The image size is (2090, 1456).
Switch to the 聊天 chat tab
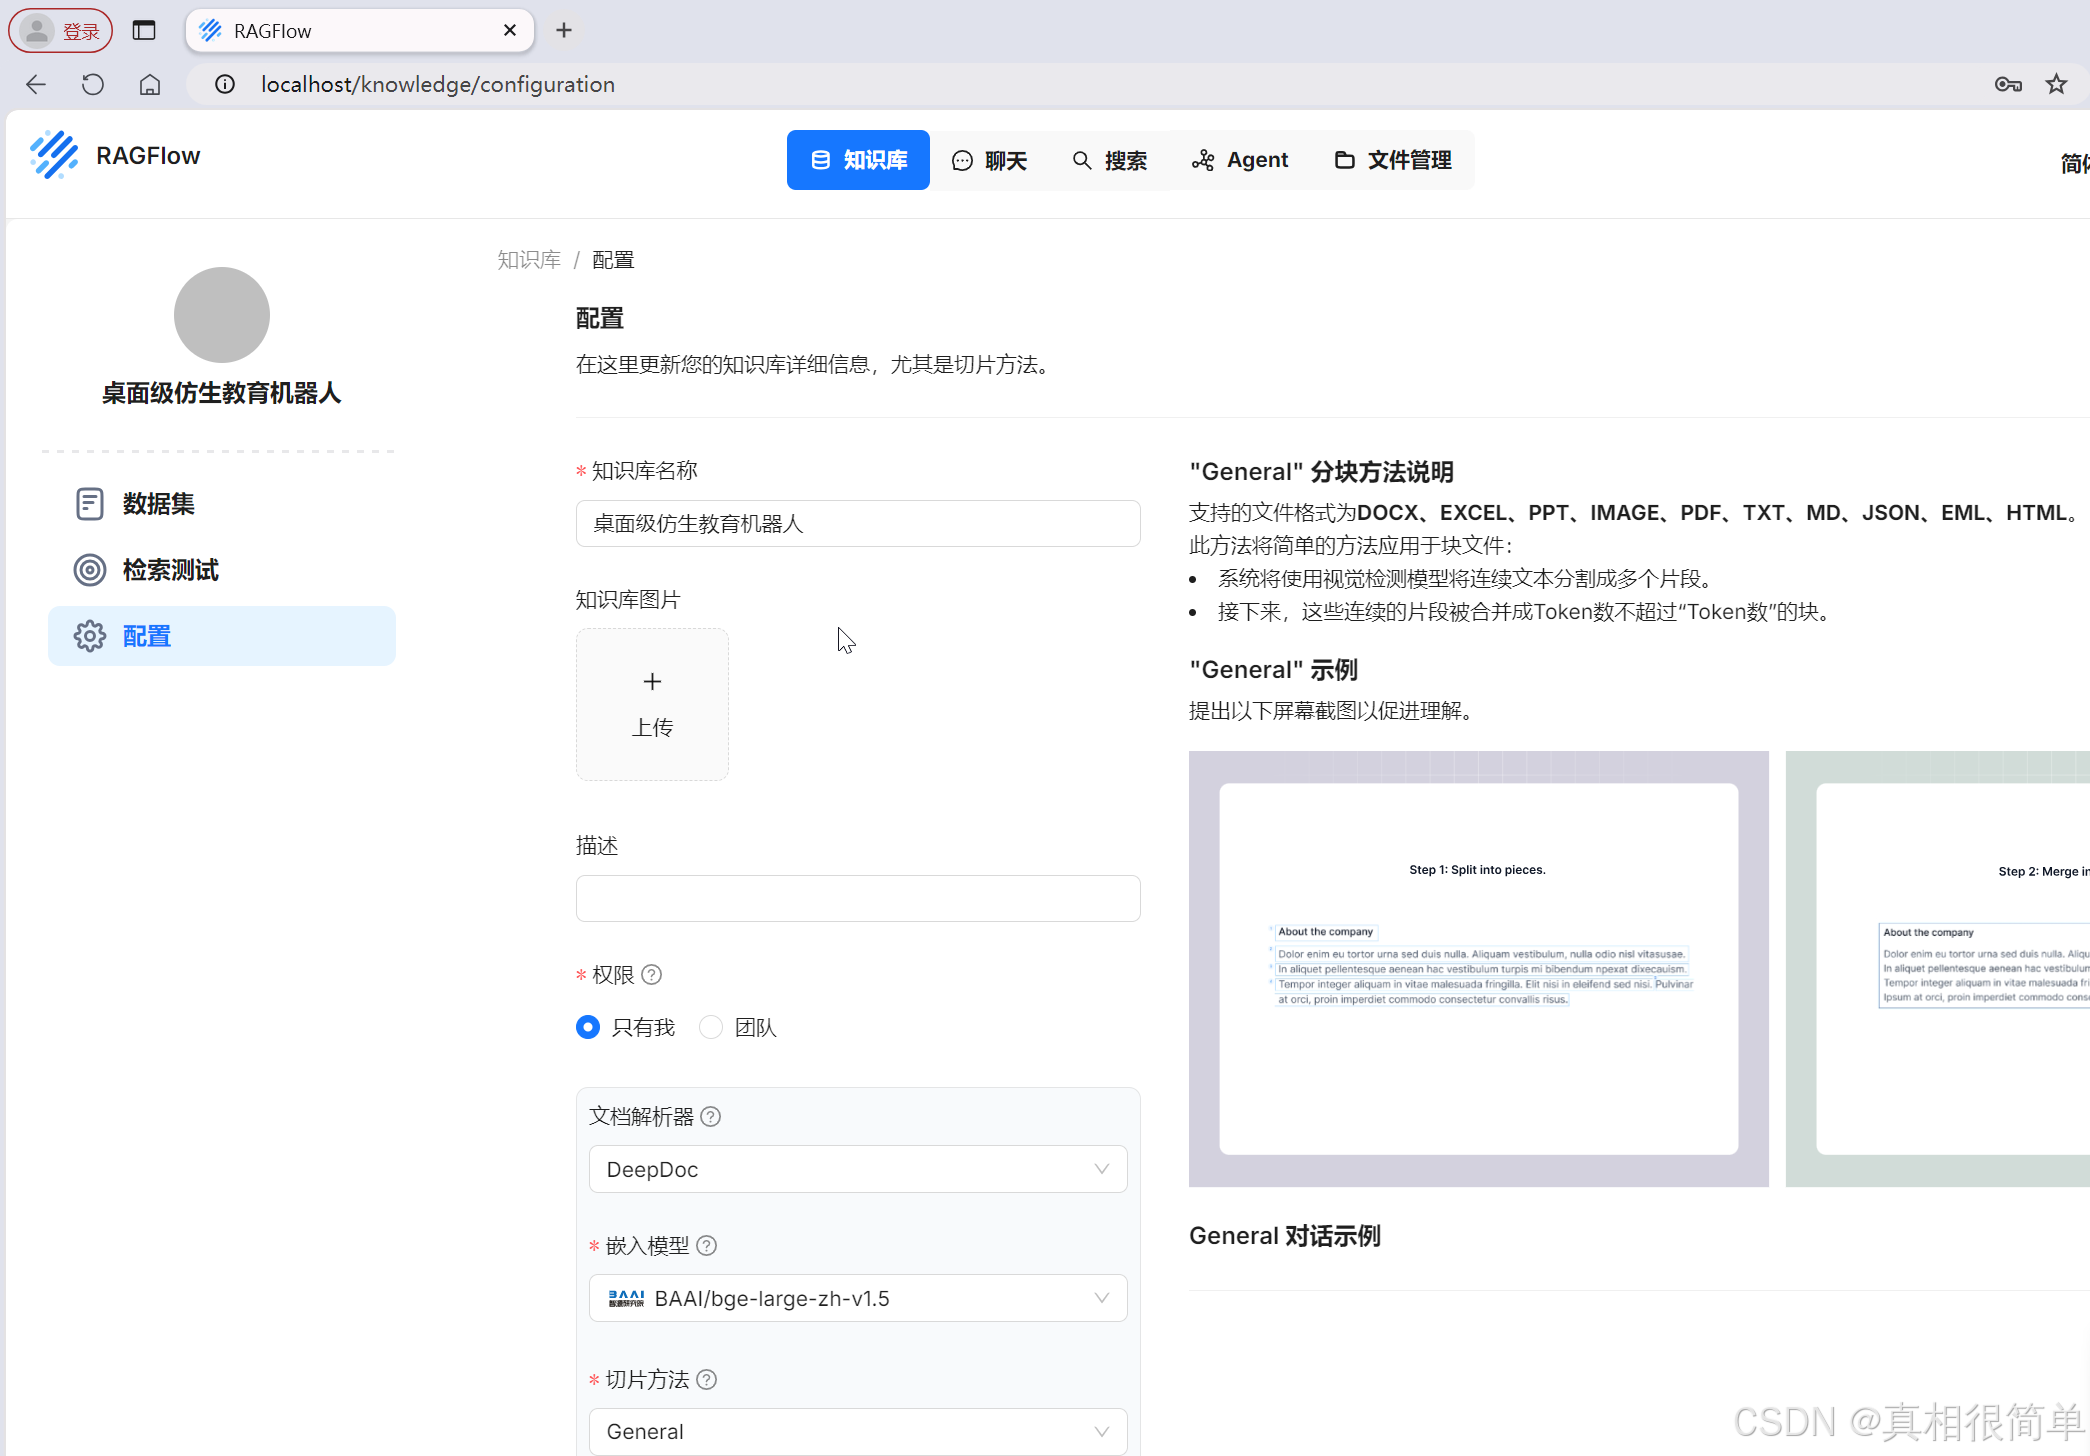tap(989, 160)
